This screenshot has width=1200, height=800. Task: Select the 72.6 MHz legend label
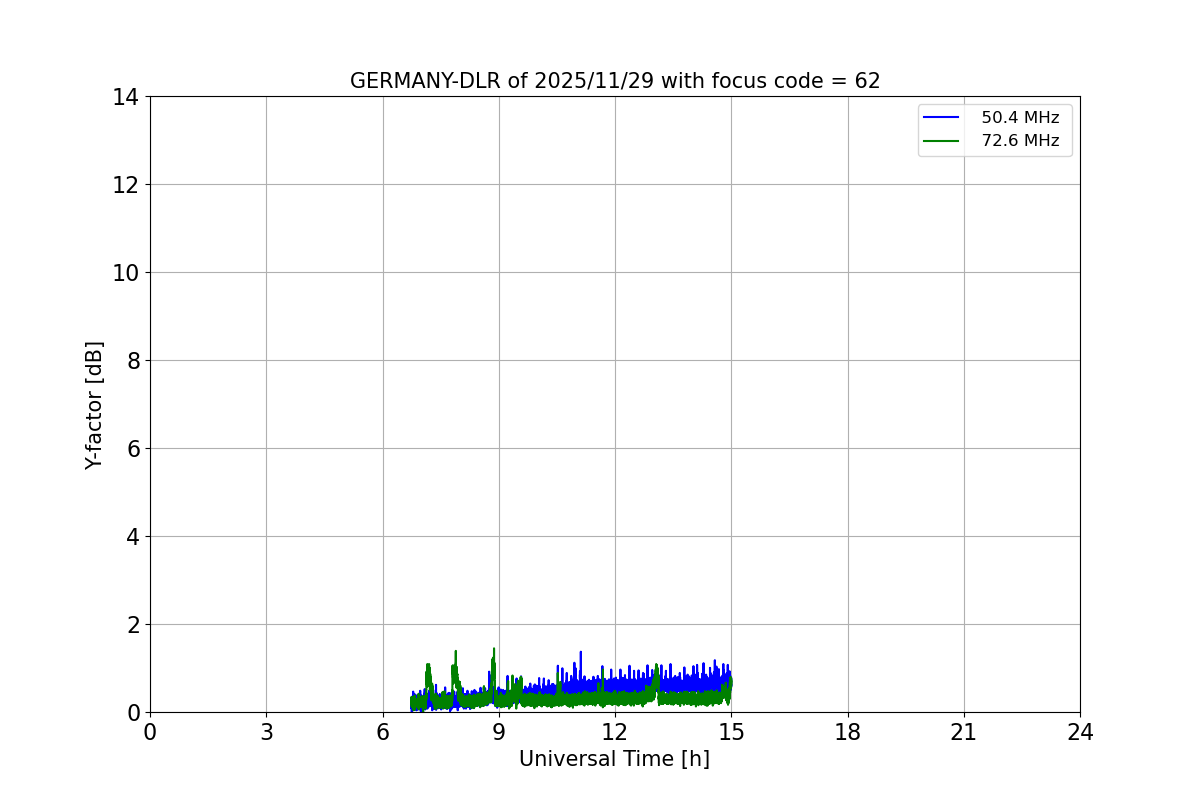pos(1020,141)
